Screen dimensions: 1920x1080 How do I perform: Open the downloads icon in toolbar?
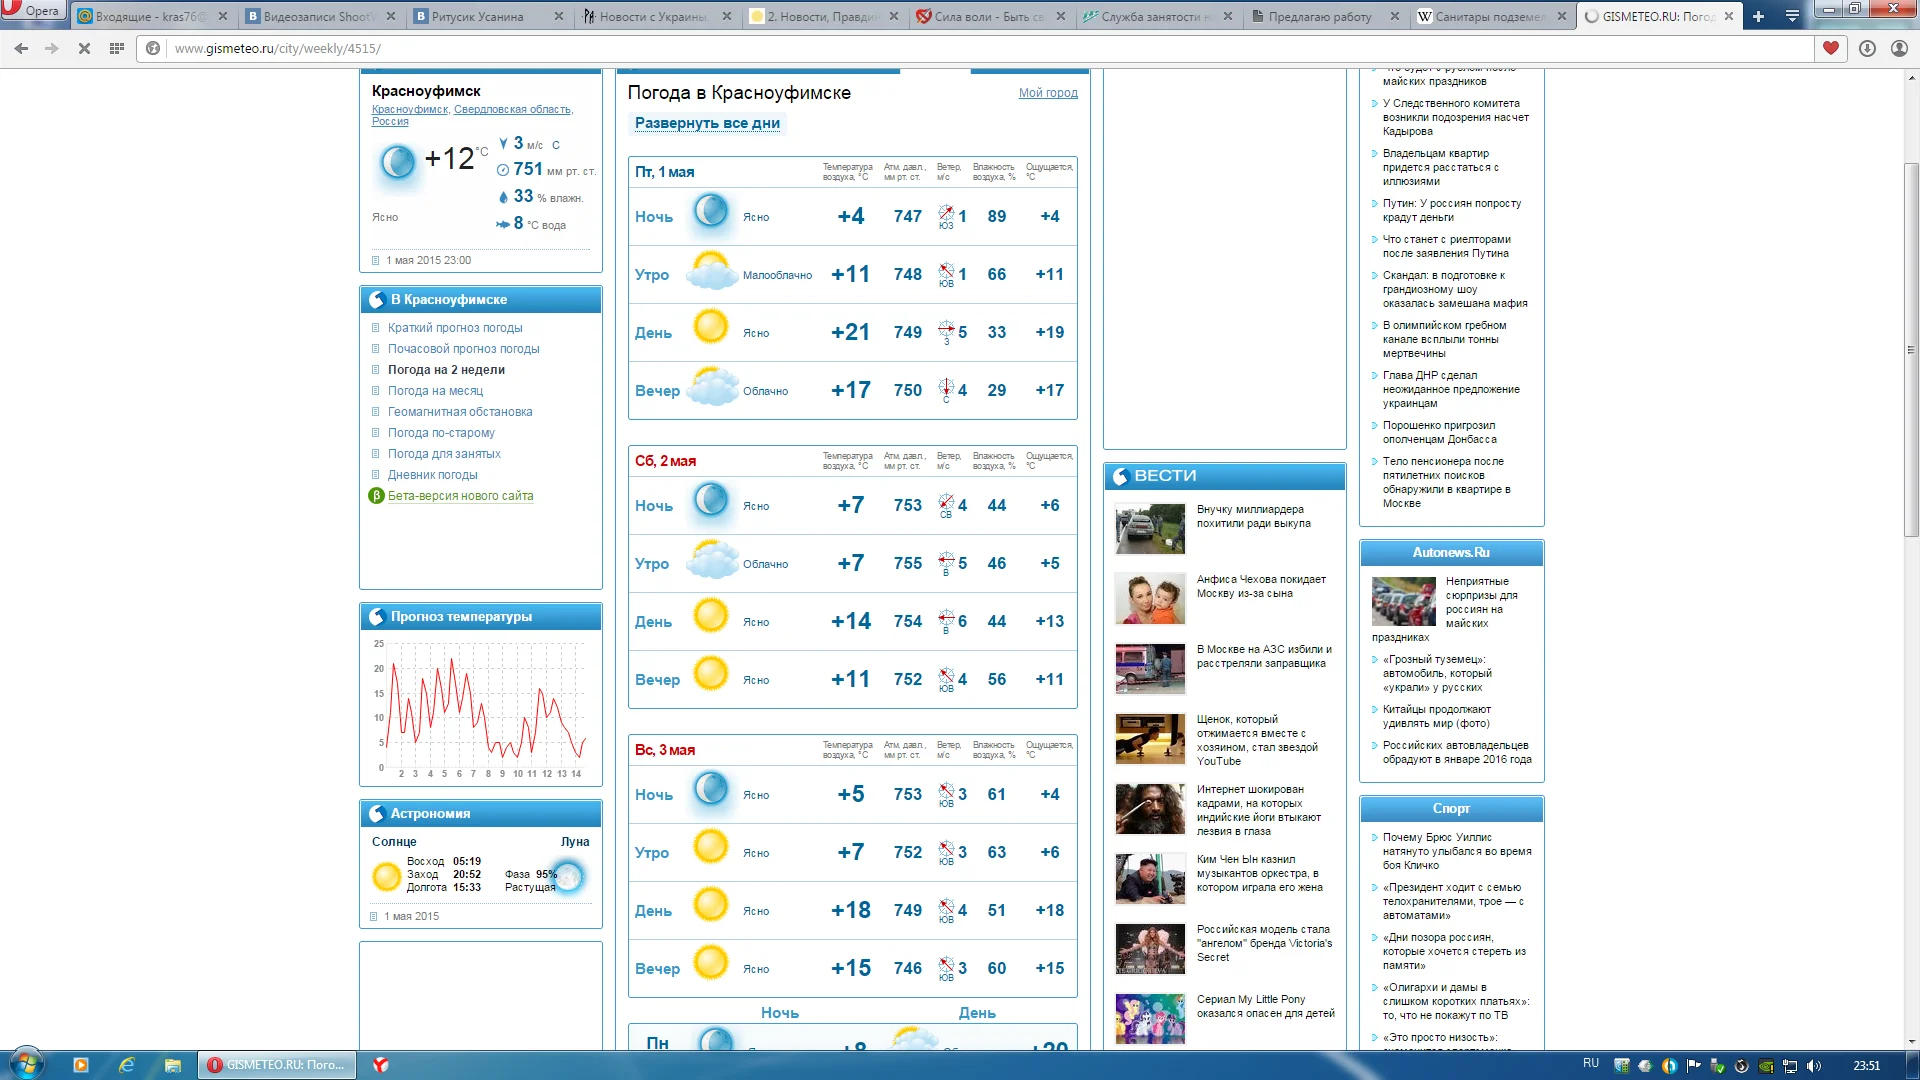click(x=1867, y=48)
